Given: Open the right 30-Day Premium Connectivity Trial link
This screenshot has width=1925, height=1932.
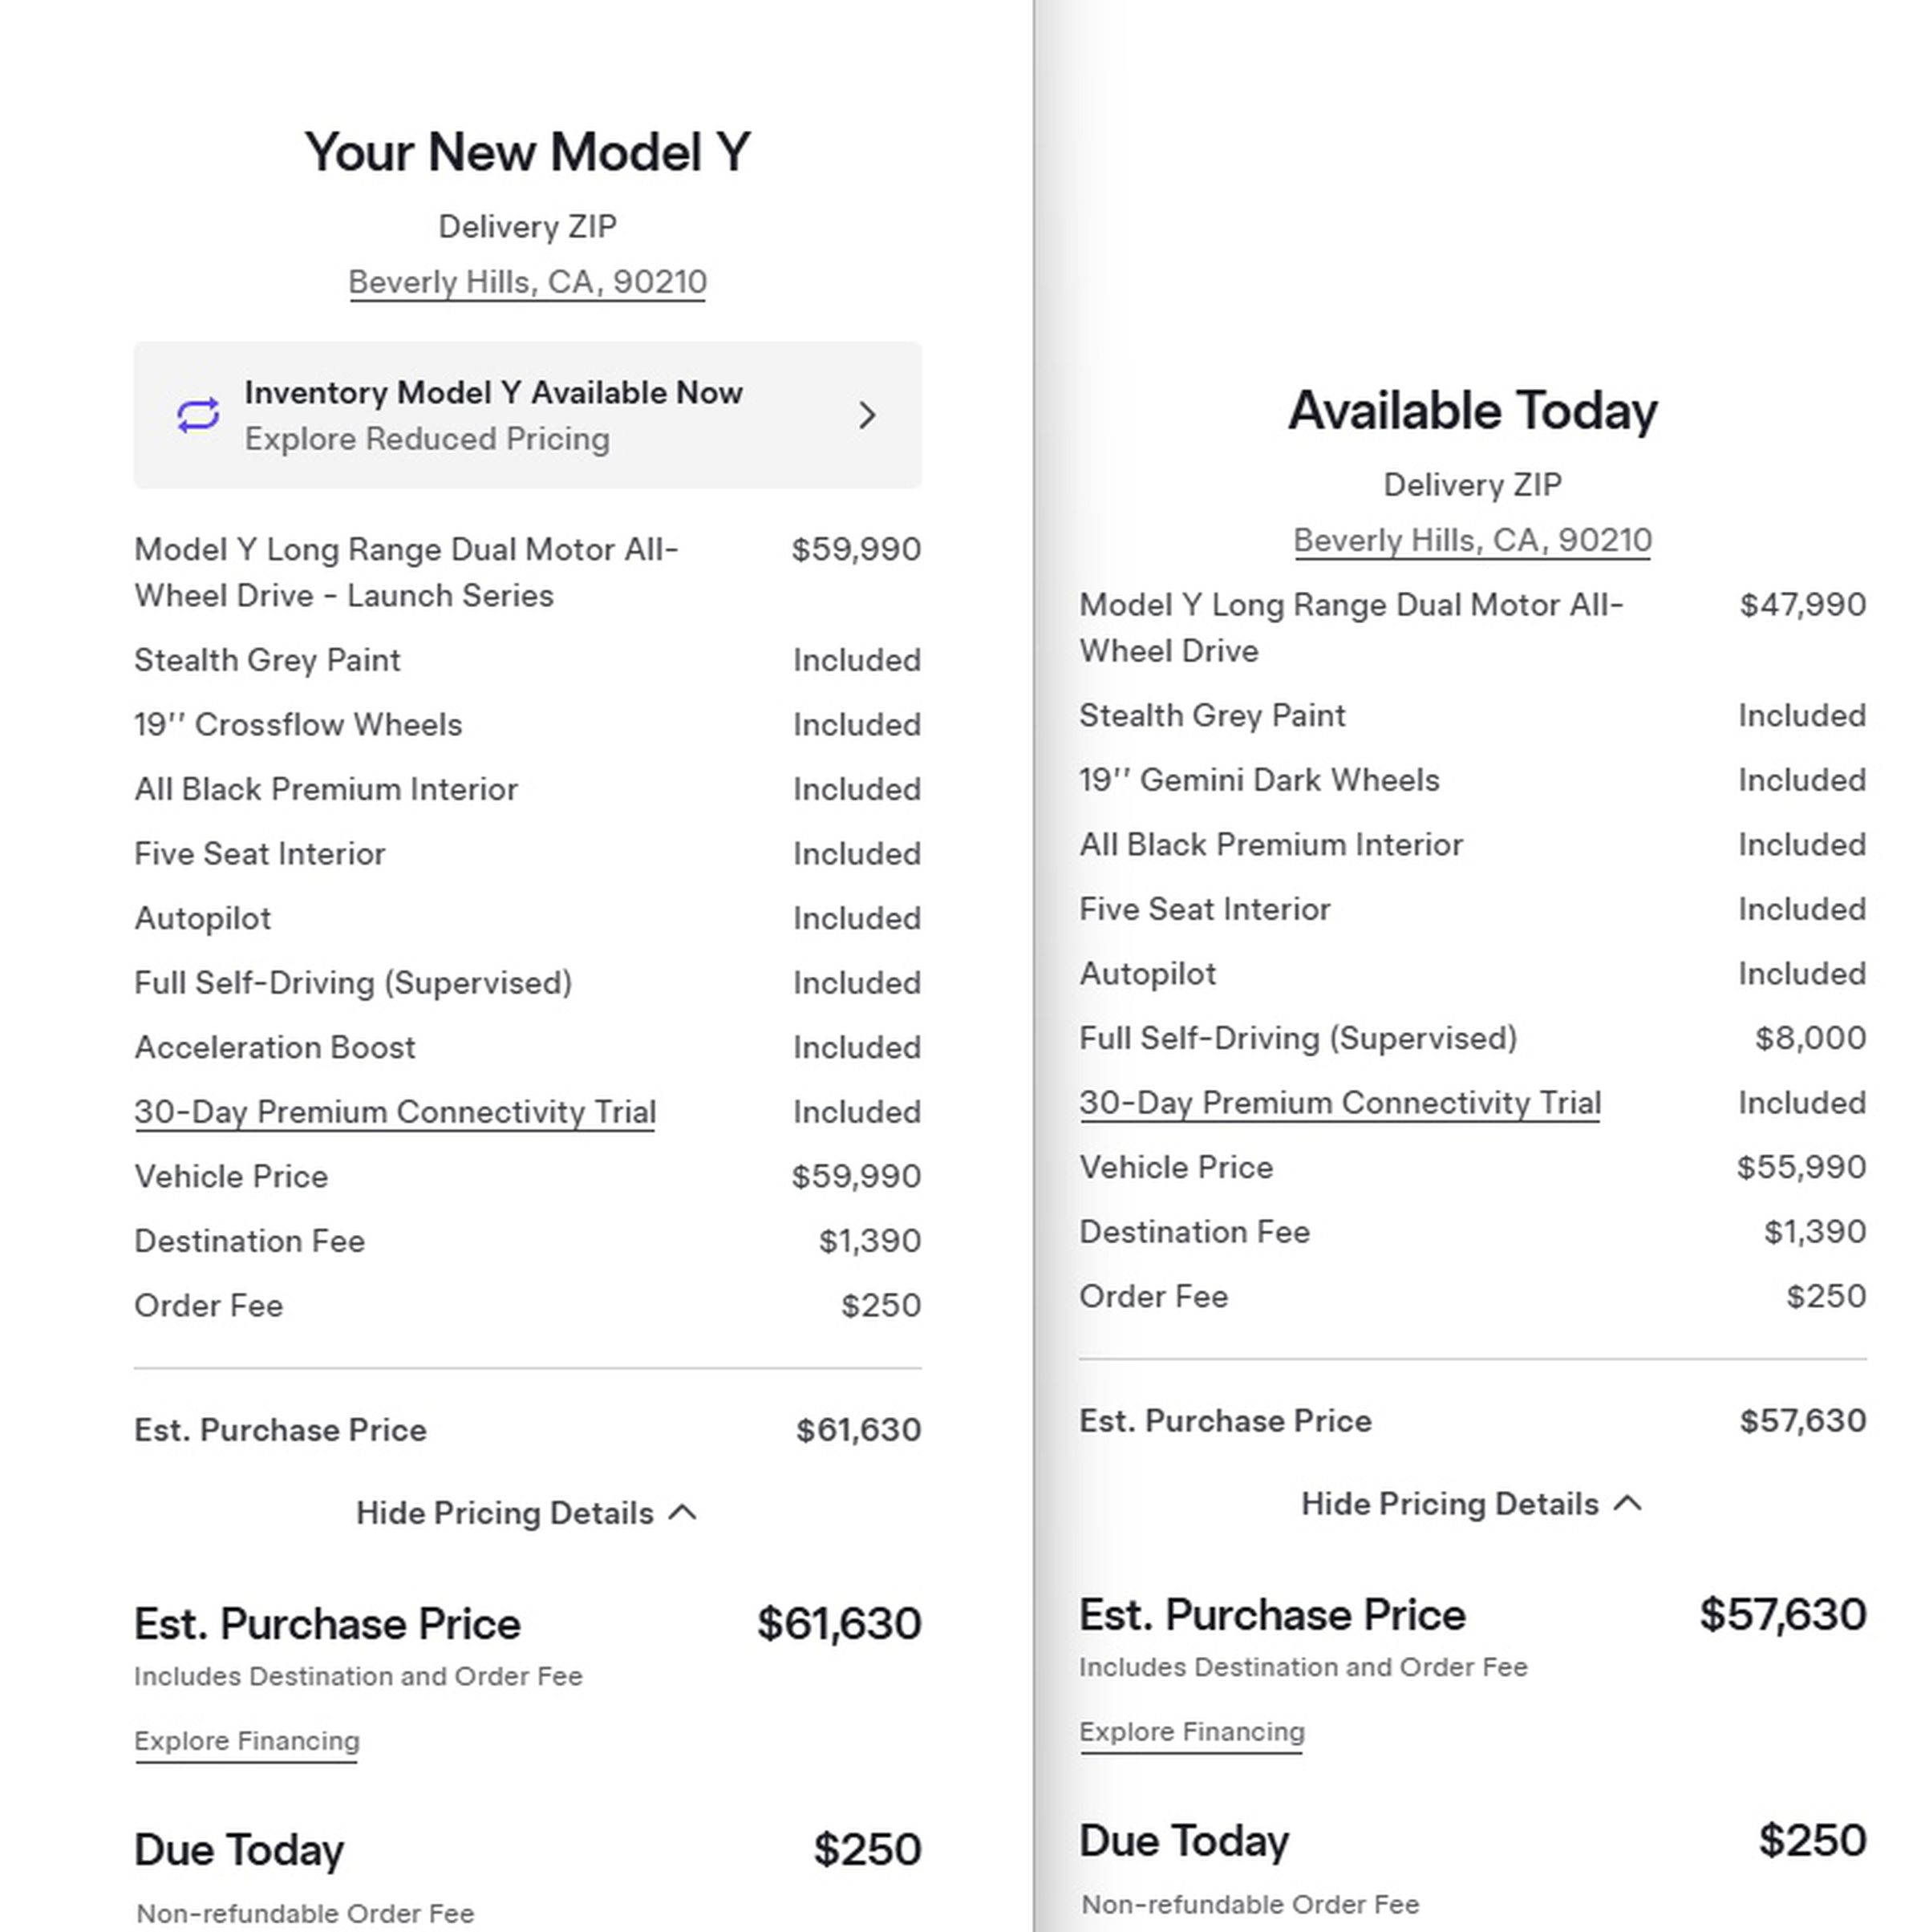Looking at the screenshot, I should pos(1340,1103).
